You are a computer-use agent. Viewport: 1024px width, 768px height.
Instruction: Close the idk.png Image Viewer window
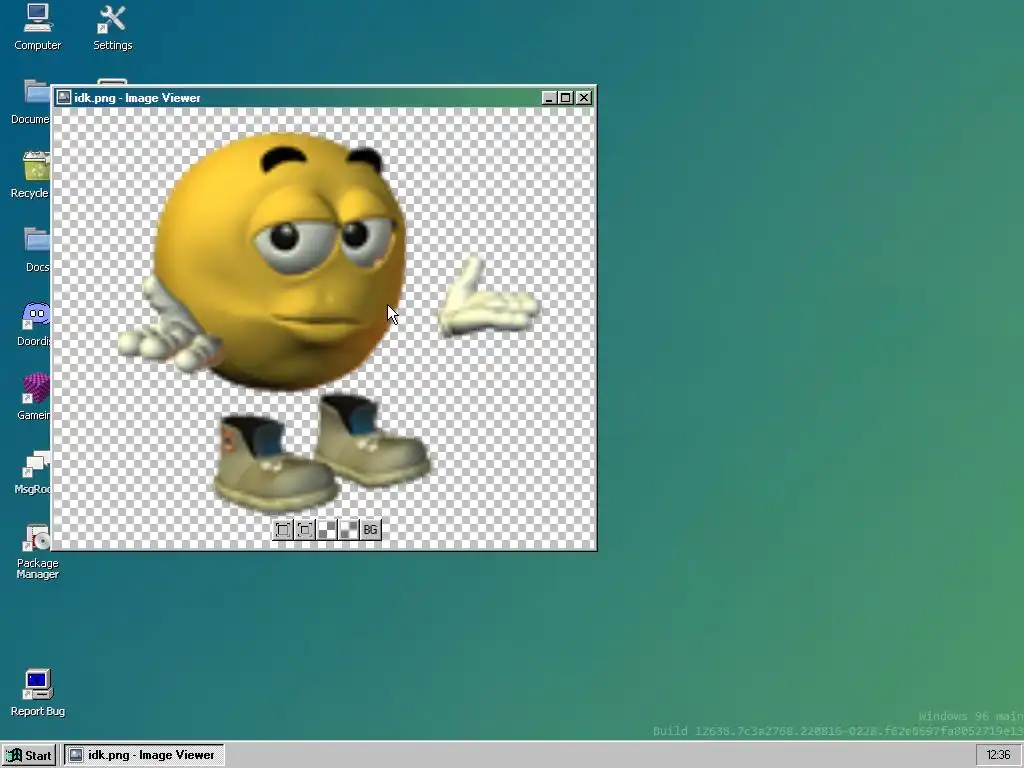(x=584, y=98)
